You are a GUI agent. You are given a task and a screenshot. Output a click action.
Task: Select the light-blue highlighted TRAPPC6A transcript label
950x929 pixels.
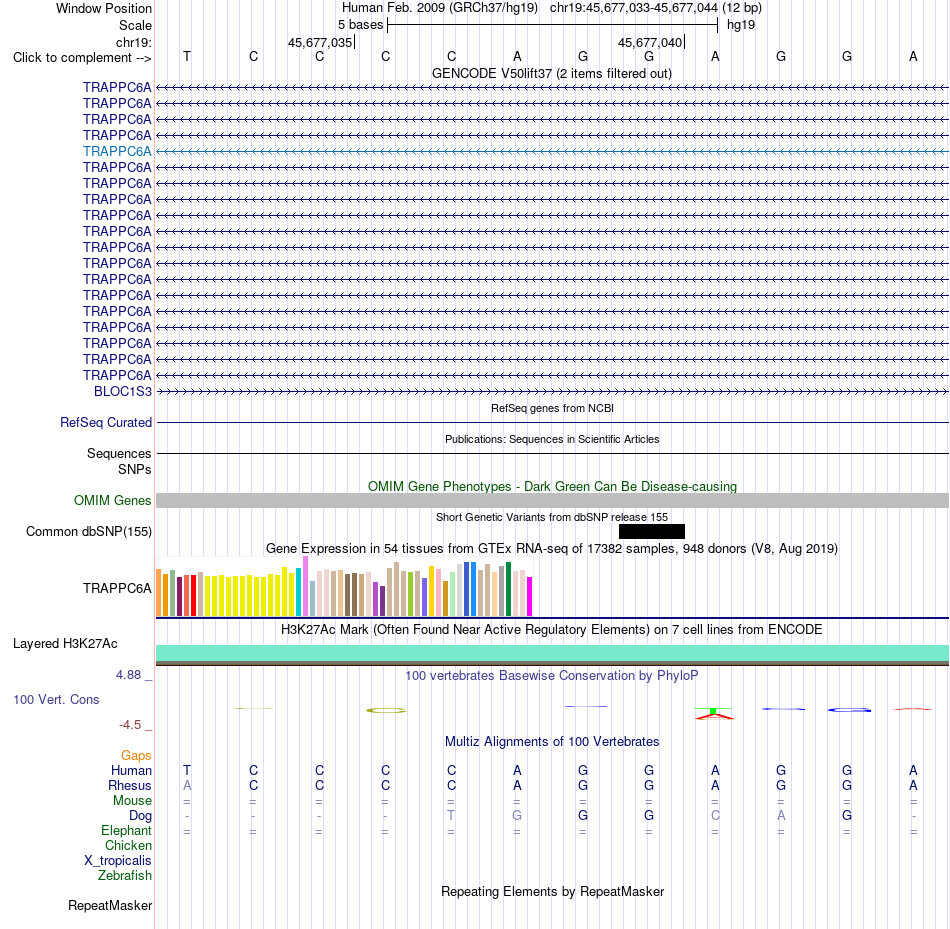[x=117, y=152]
